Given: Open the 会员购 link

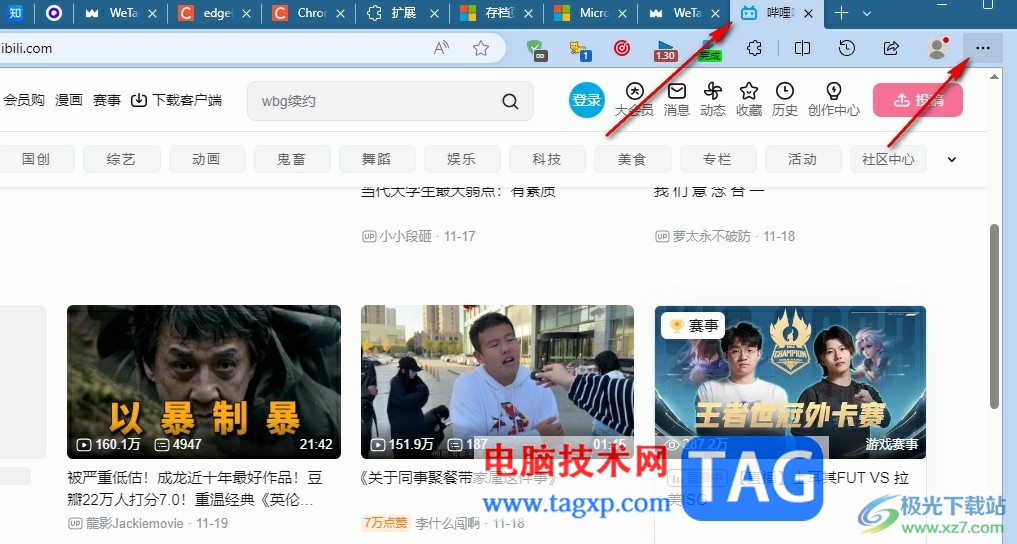Looking at the screenshot, I should [23, 100].
